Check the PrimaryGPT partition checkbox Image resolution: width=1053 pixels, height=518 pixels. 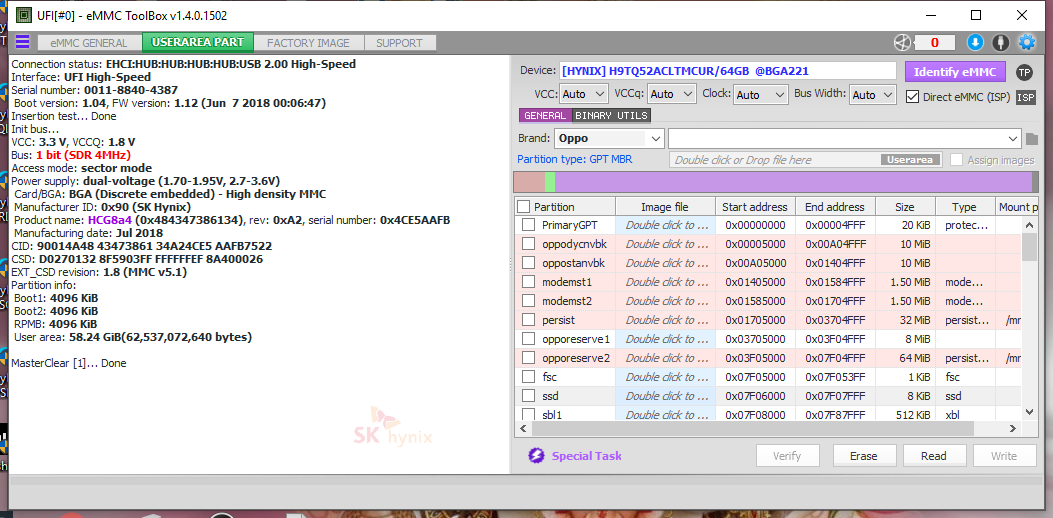529,225
